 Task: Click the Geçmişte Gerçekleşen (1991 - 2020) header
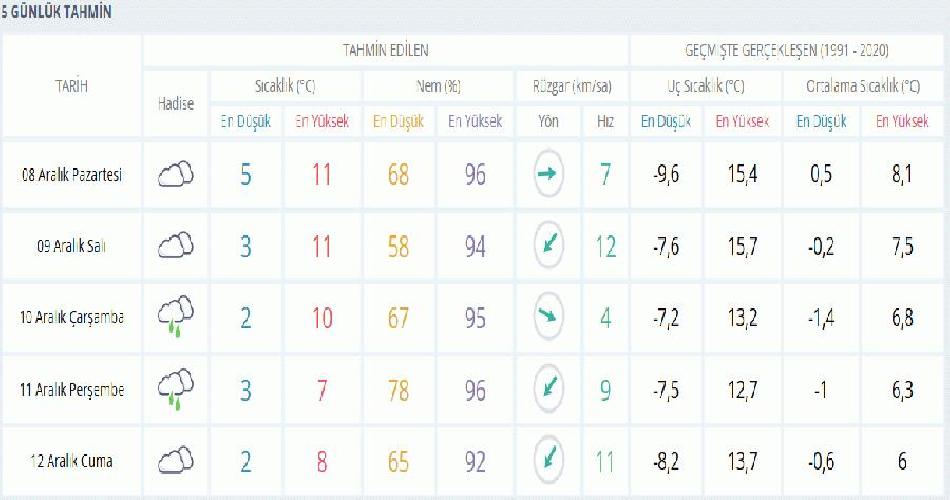(x=787, y=50)
